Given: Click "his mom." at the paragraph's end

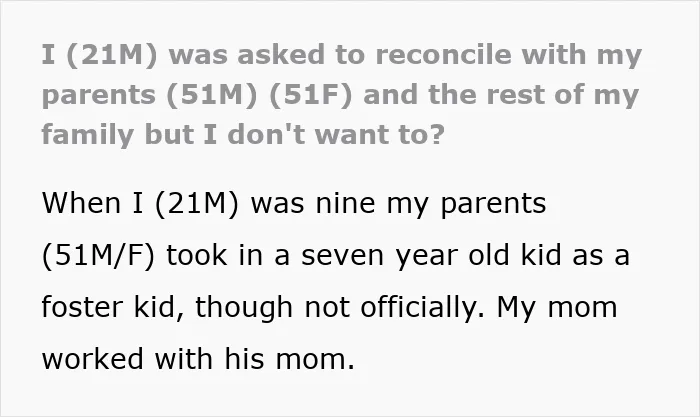Looking at the screenshot, I should coord(290,359).
